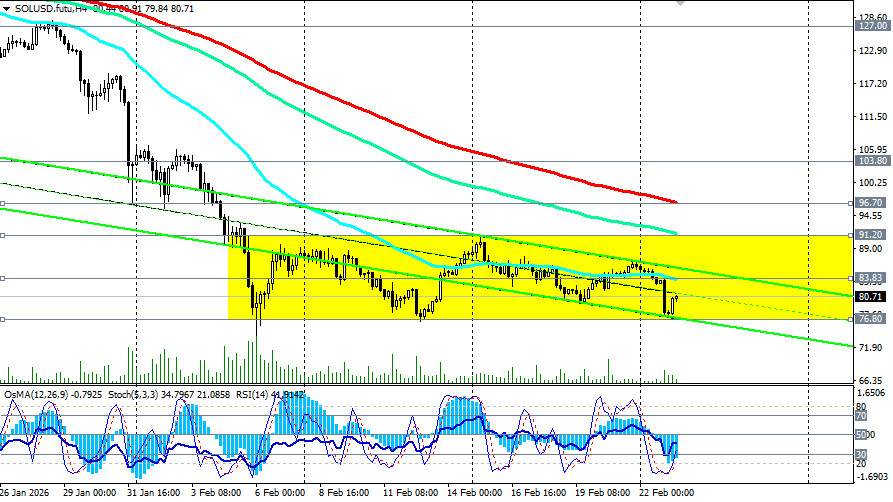The height and width of the screenshot is (502, 893).
Task: Click the 96.70 price level tag
Action: point(872,202)
